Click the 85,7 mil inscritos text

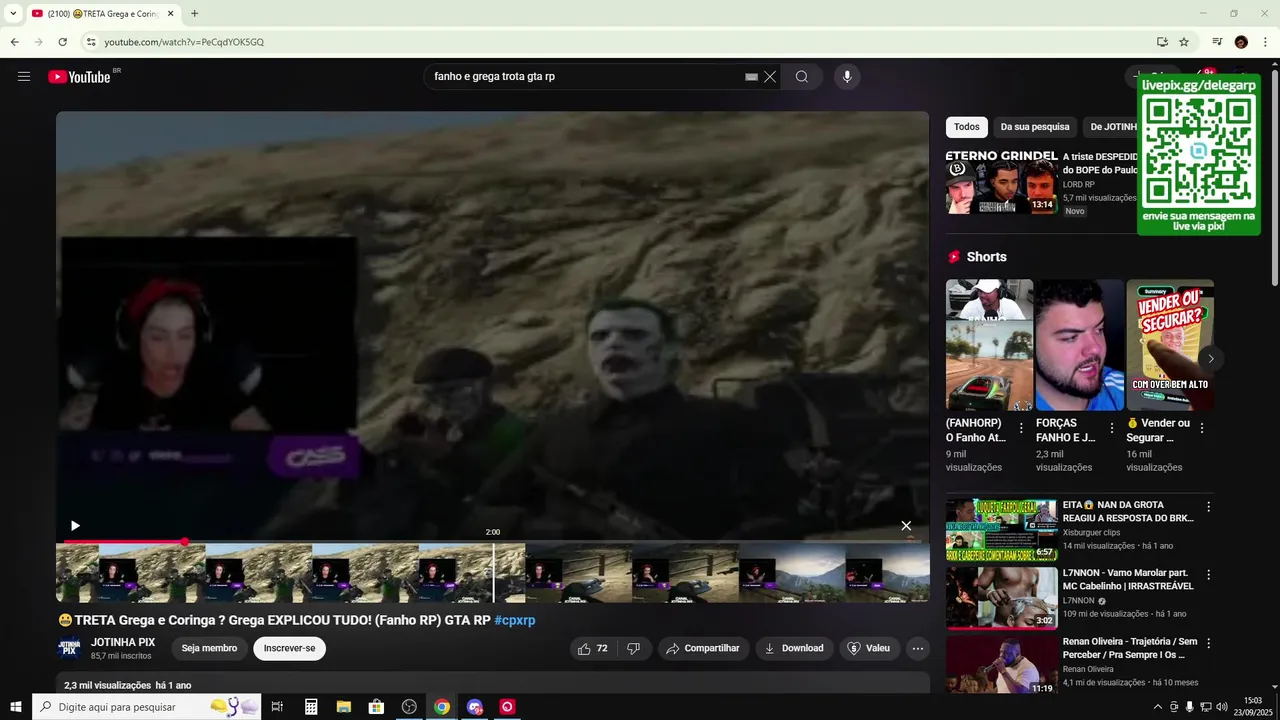click(x=121, y=656)
